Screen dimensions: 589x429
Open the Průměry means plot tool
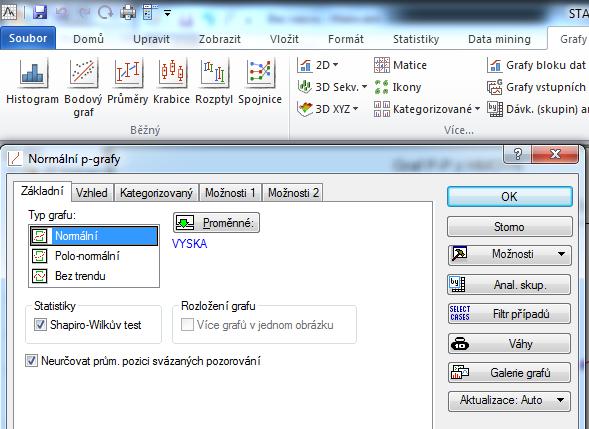[x=127, y=82]
